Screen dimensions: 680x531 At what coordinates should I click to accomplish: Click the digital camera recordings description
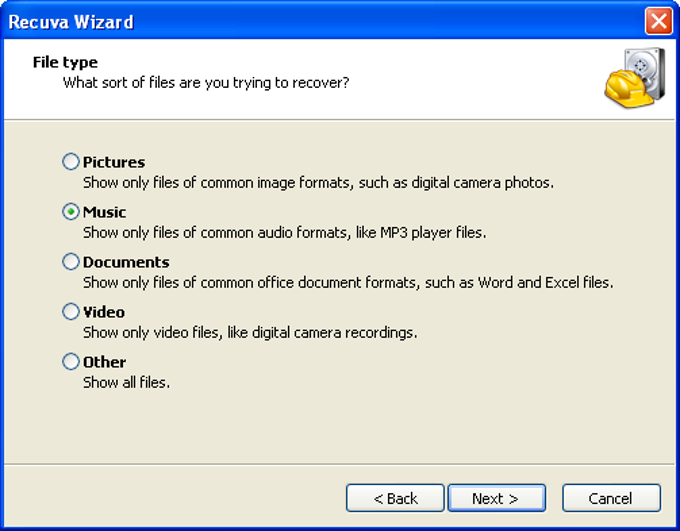tap(250, 332)
